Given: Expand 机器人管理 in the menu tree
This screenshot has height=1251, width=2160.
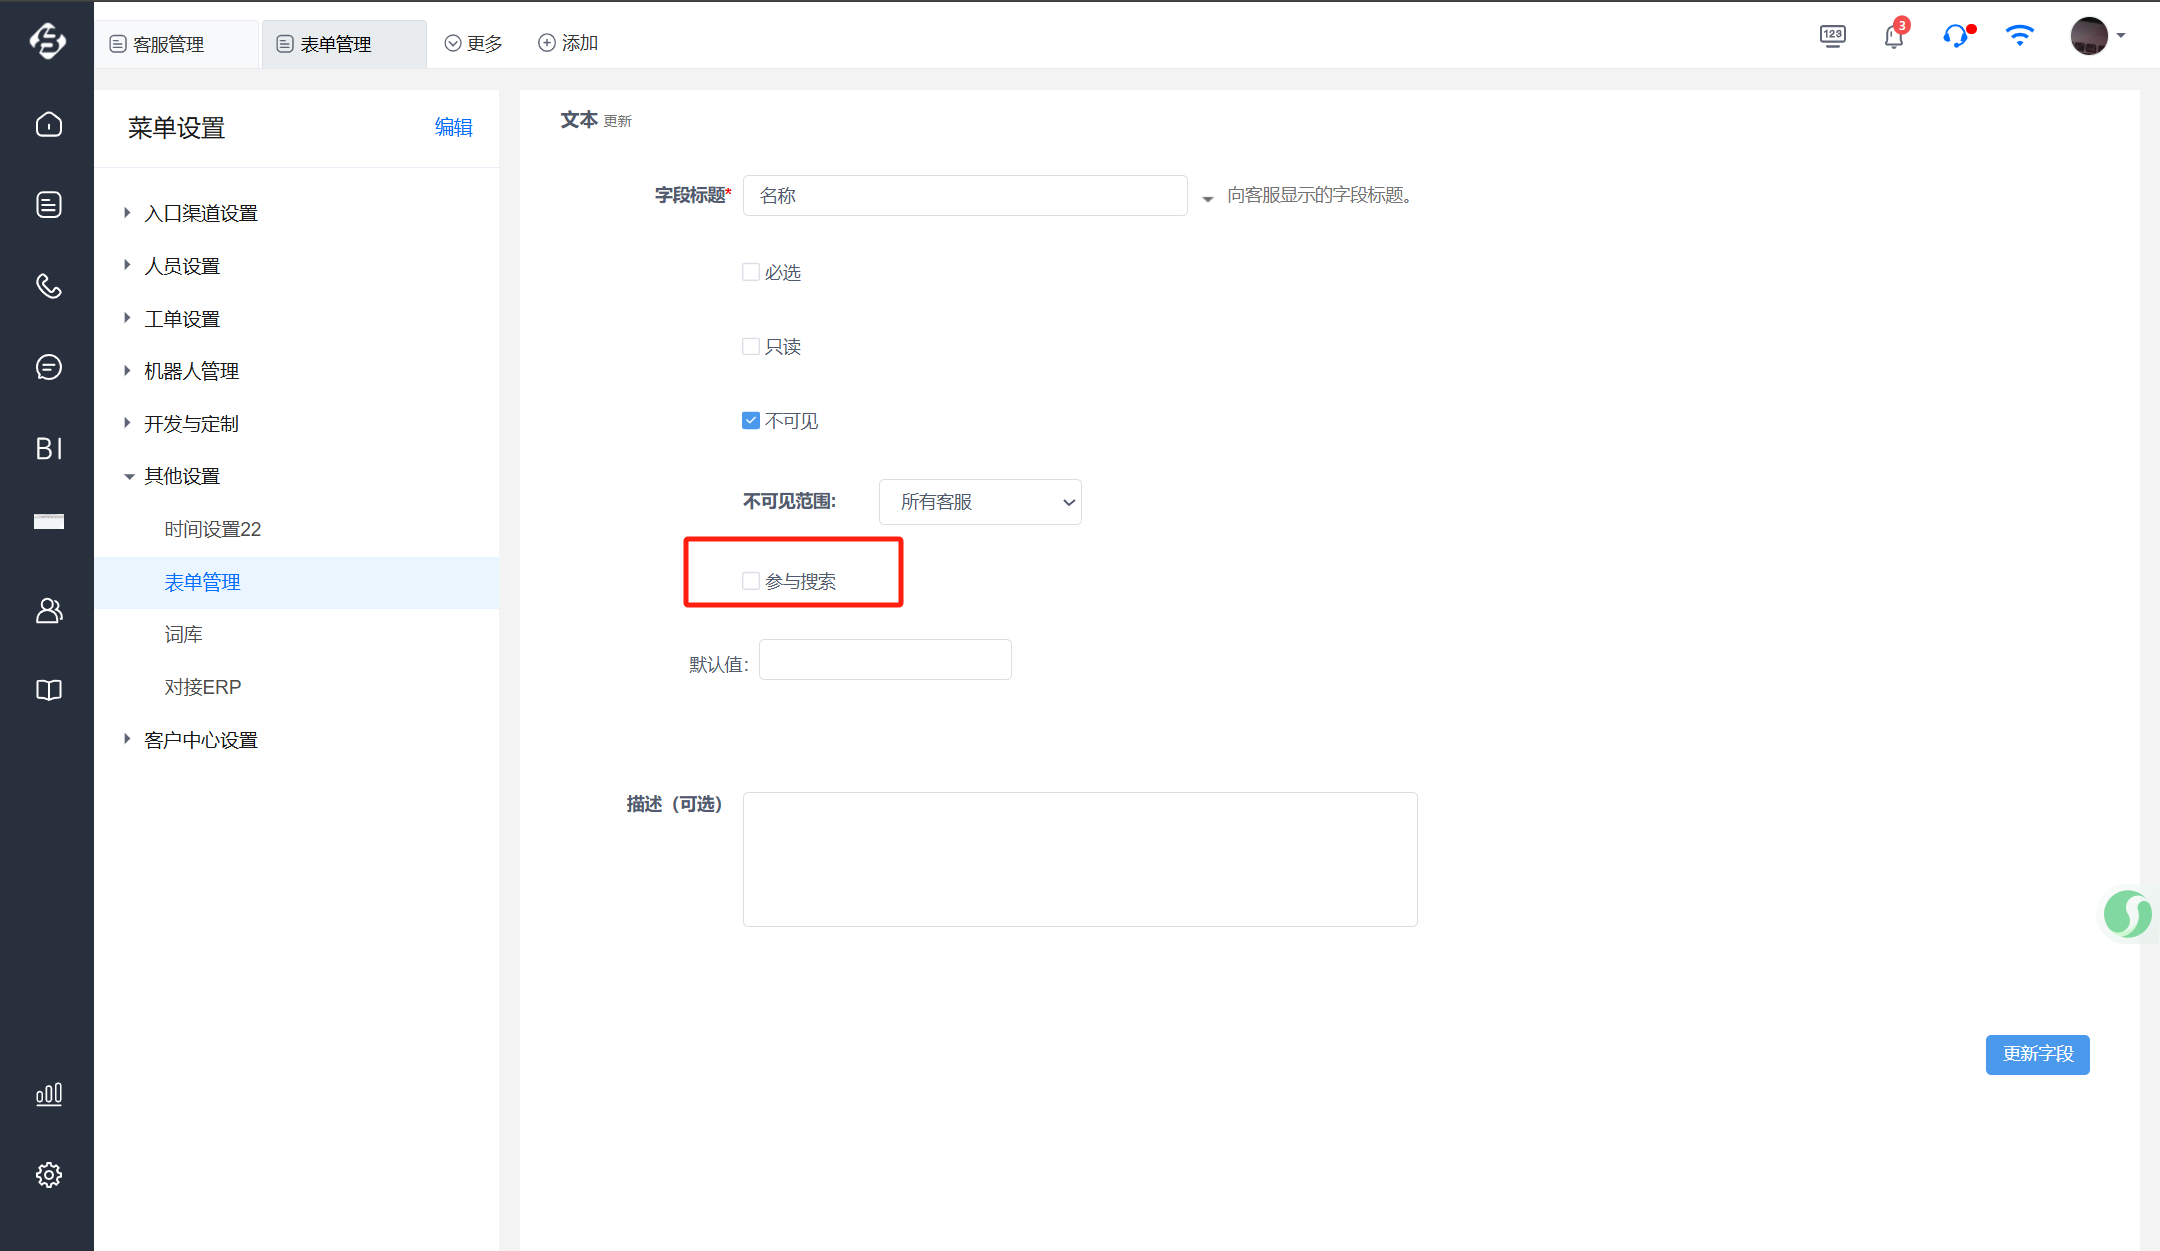Looking at the screenshot, I should click(x=127, y=370).
